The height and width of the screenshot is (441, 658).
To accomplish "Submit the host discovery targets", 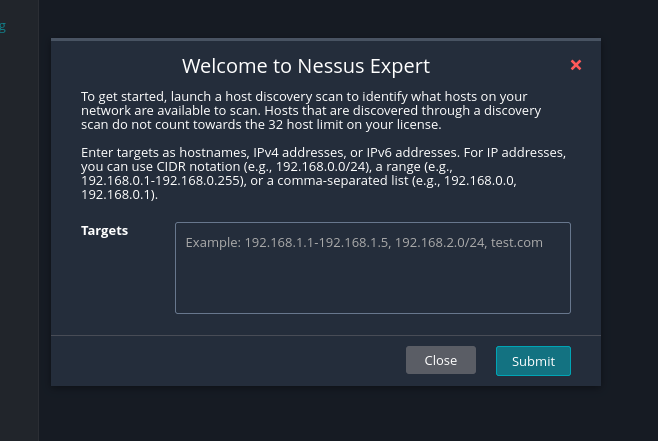I will click(x=533, y=361).
